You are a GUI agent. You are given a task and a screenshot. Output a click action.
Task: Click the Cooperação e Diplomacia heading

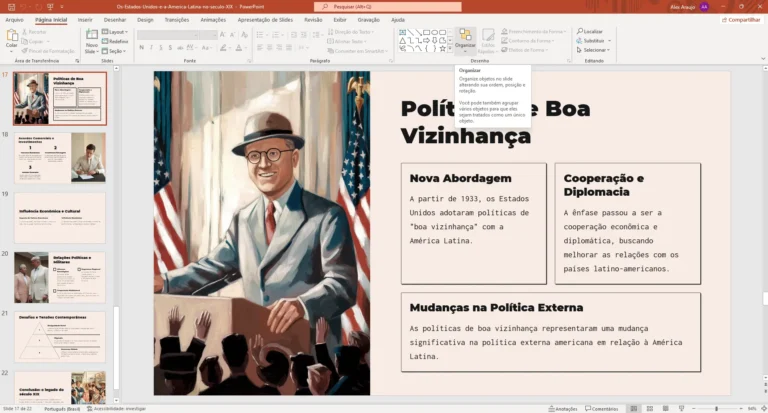[603, 185]
